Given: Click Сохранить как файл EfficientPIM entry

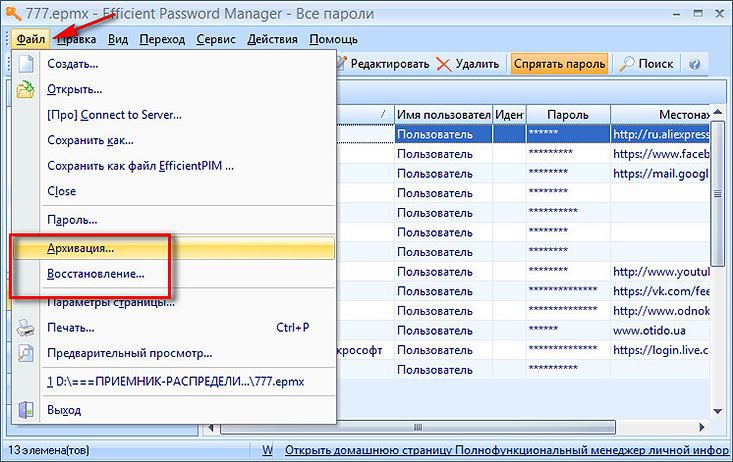Looking at the screenshot, I should (140, 166).
